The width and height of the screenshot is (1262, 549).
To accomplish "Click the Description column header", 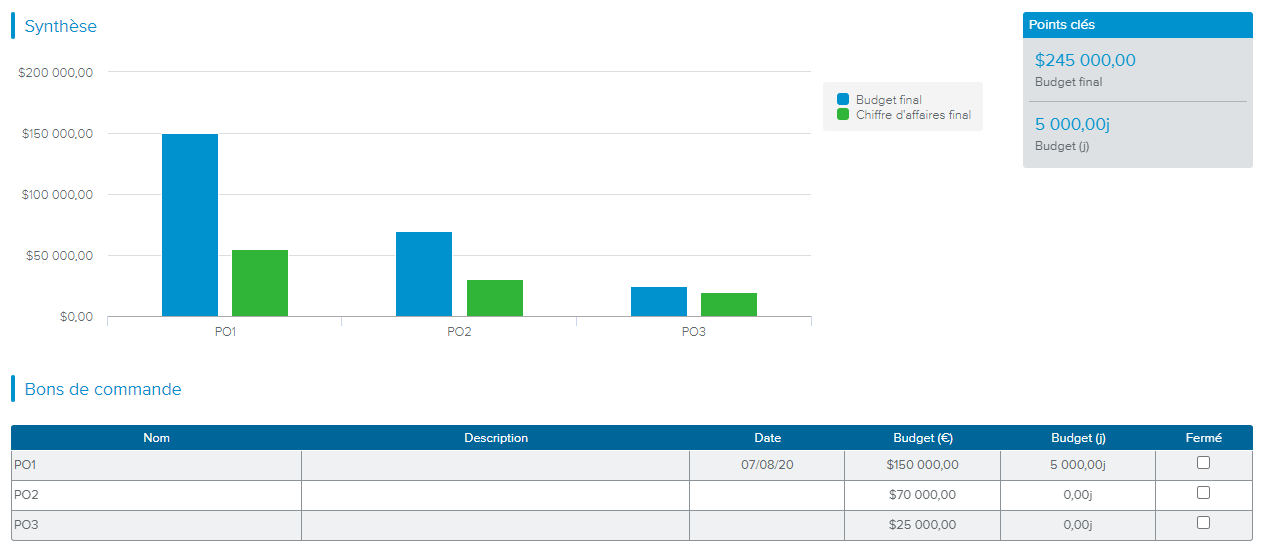I will (x=496, y=438).
